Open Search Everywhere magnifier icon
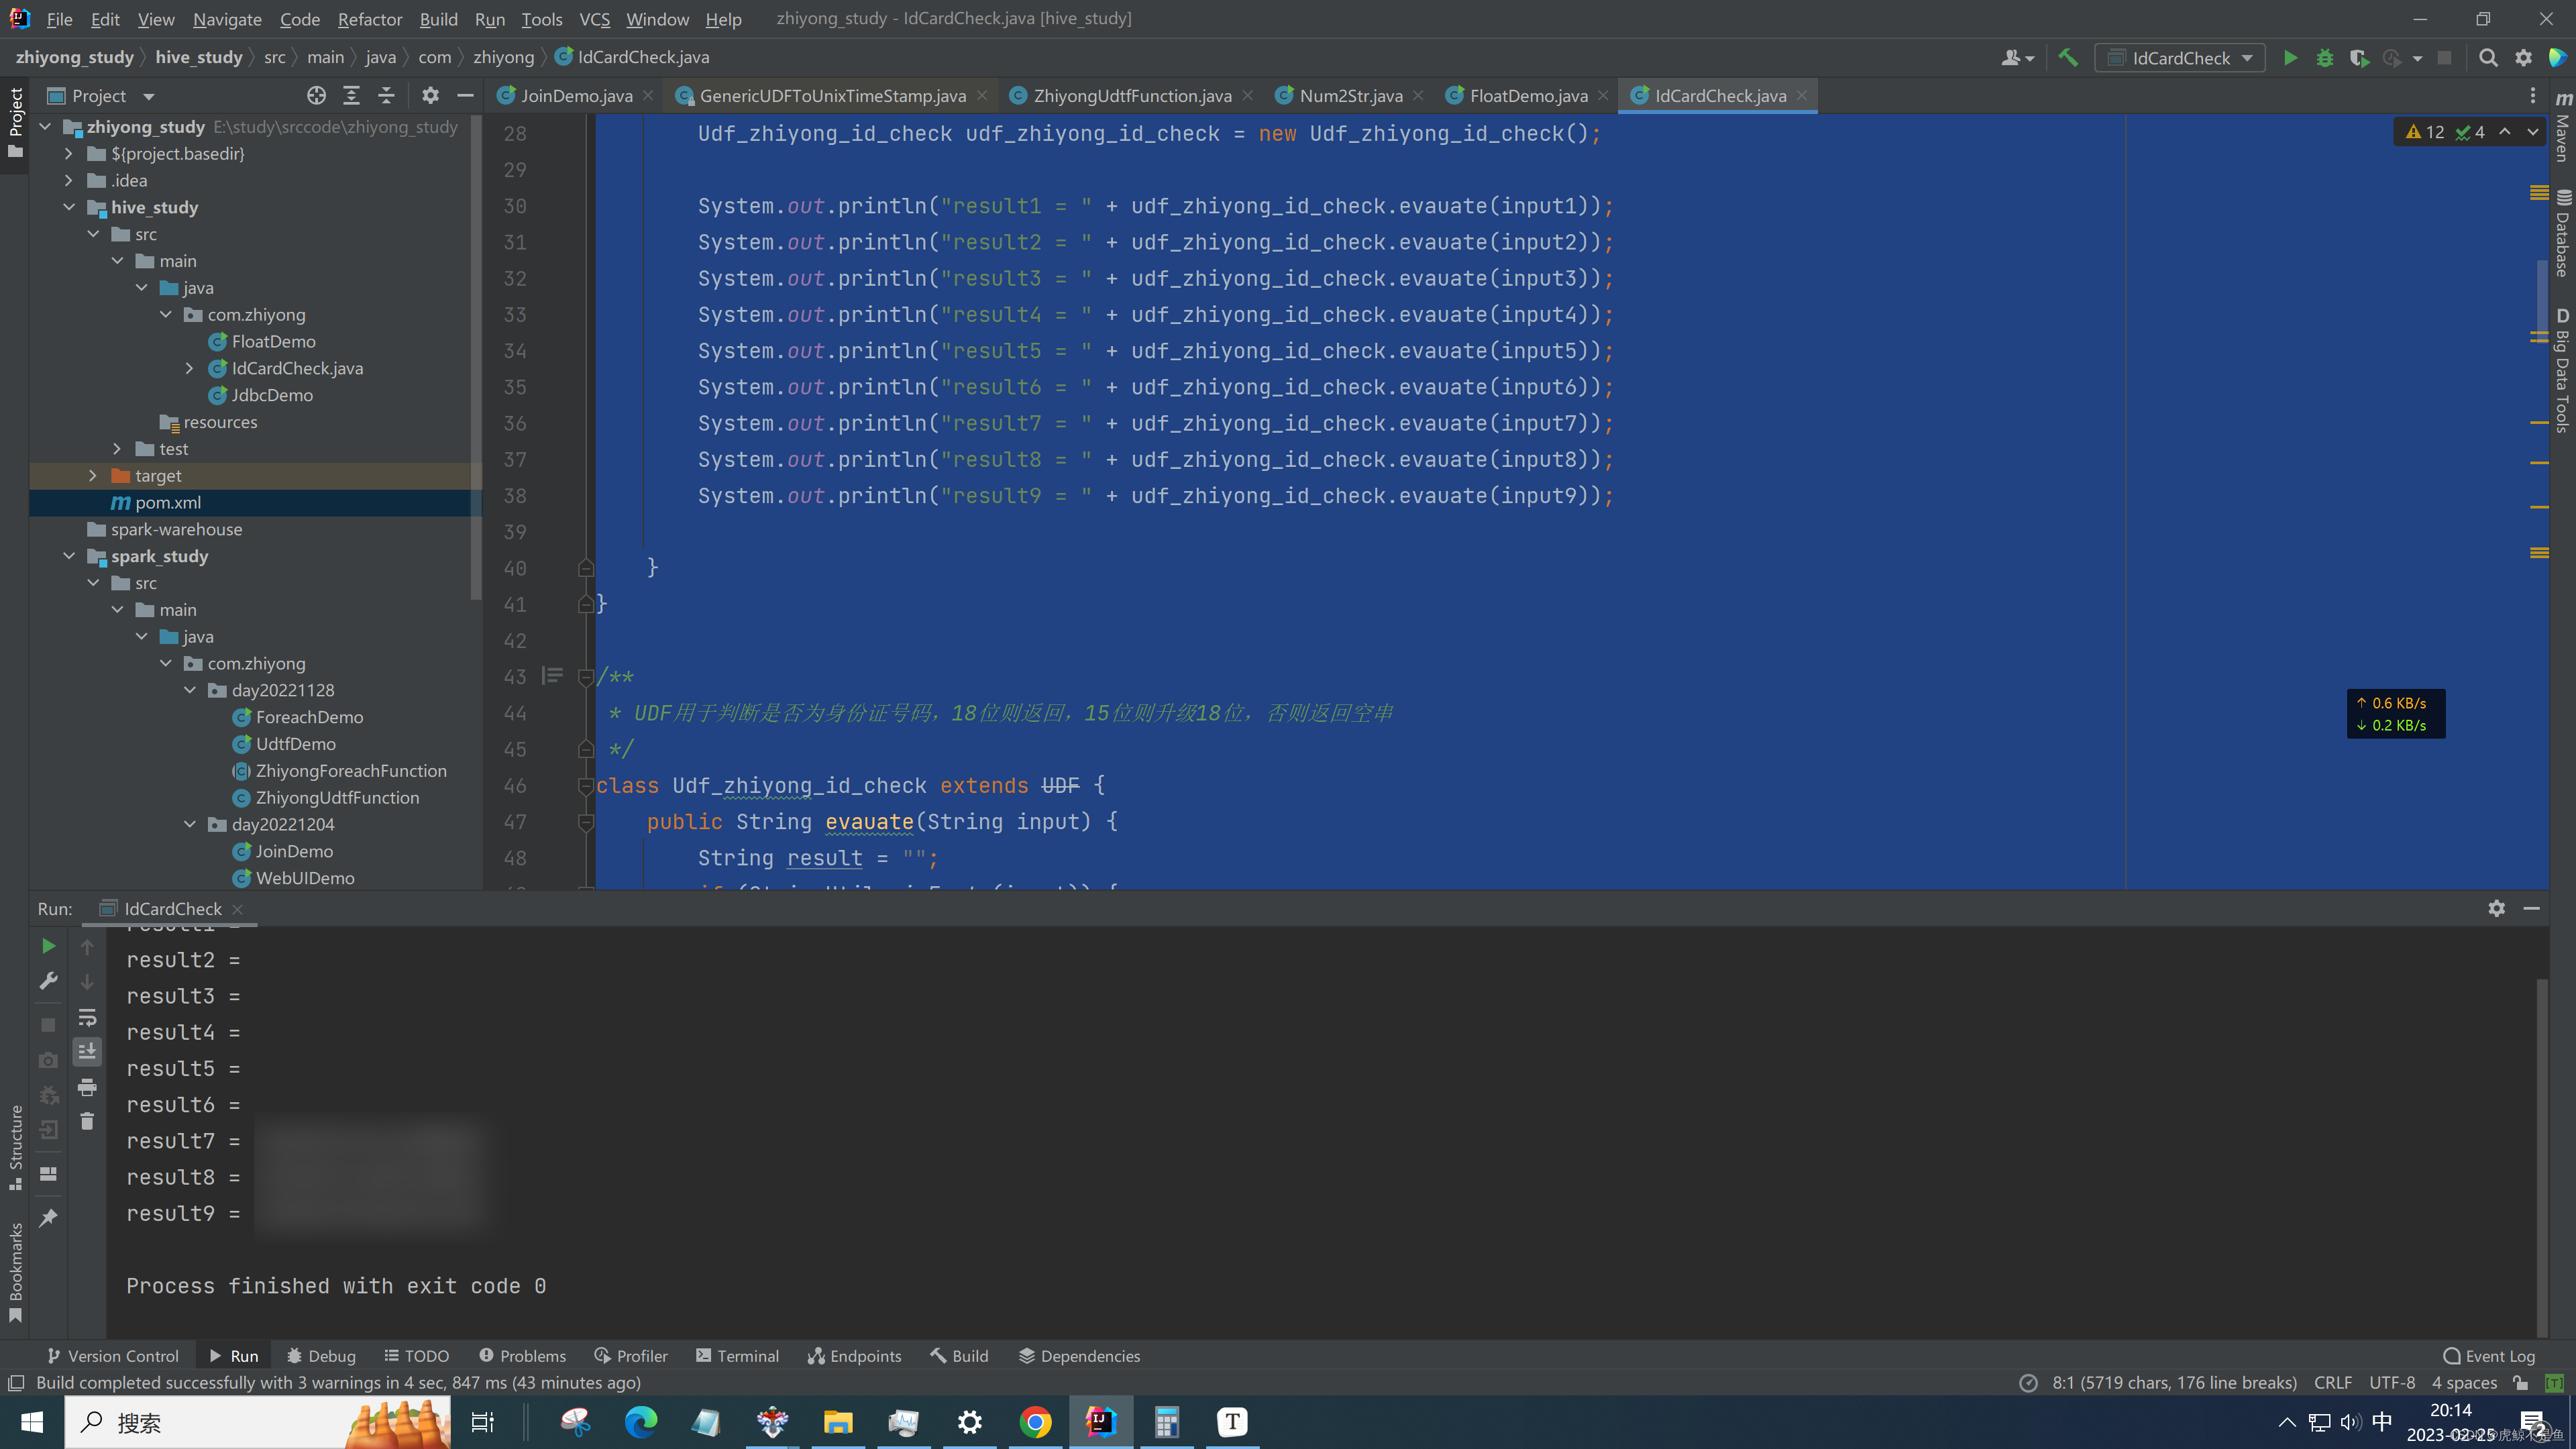The width and height of the screenshot is (2576, 1449). tap(2489, 58)
